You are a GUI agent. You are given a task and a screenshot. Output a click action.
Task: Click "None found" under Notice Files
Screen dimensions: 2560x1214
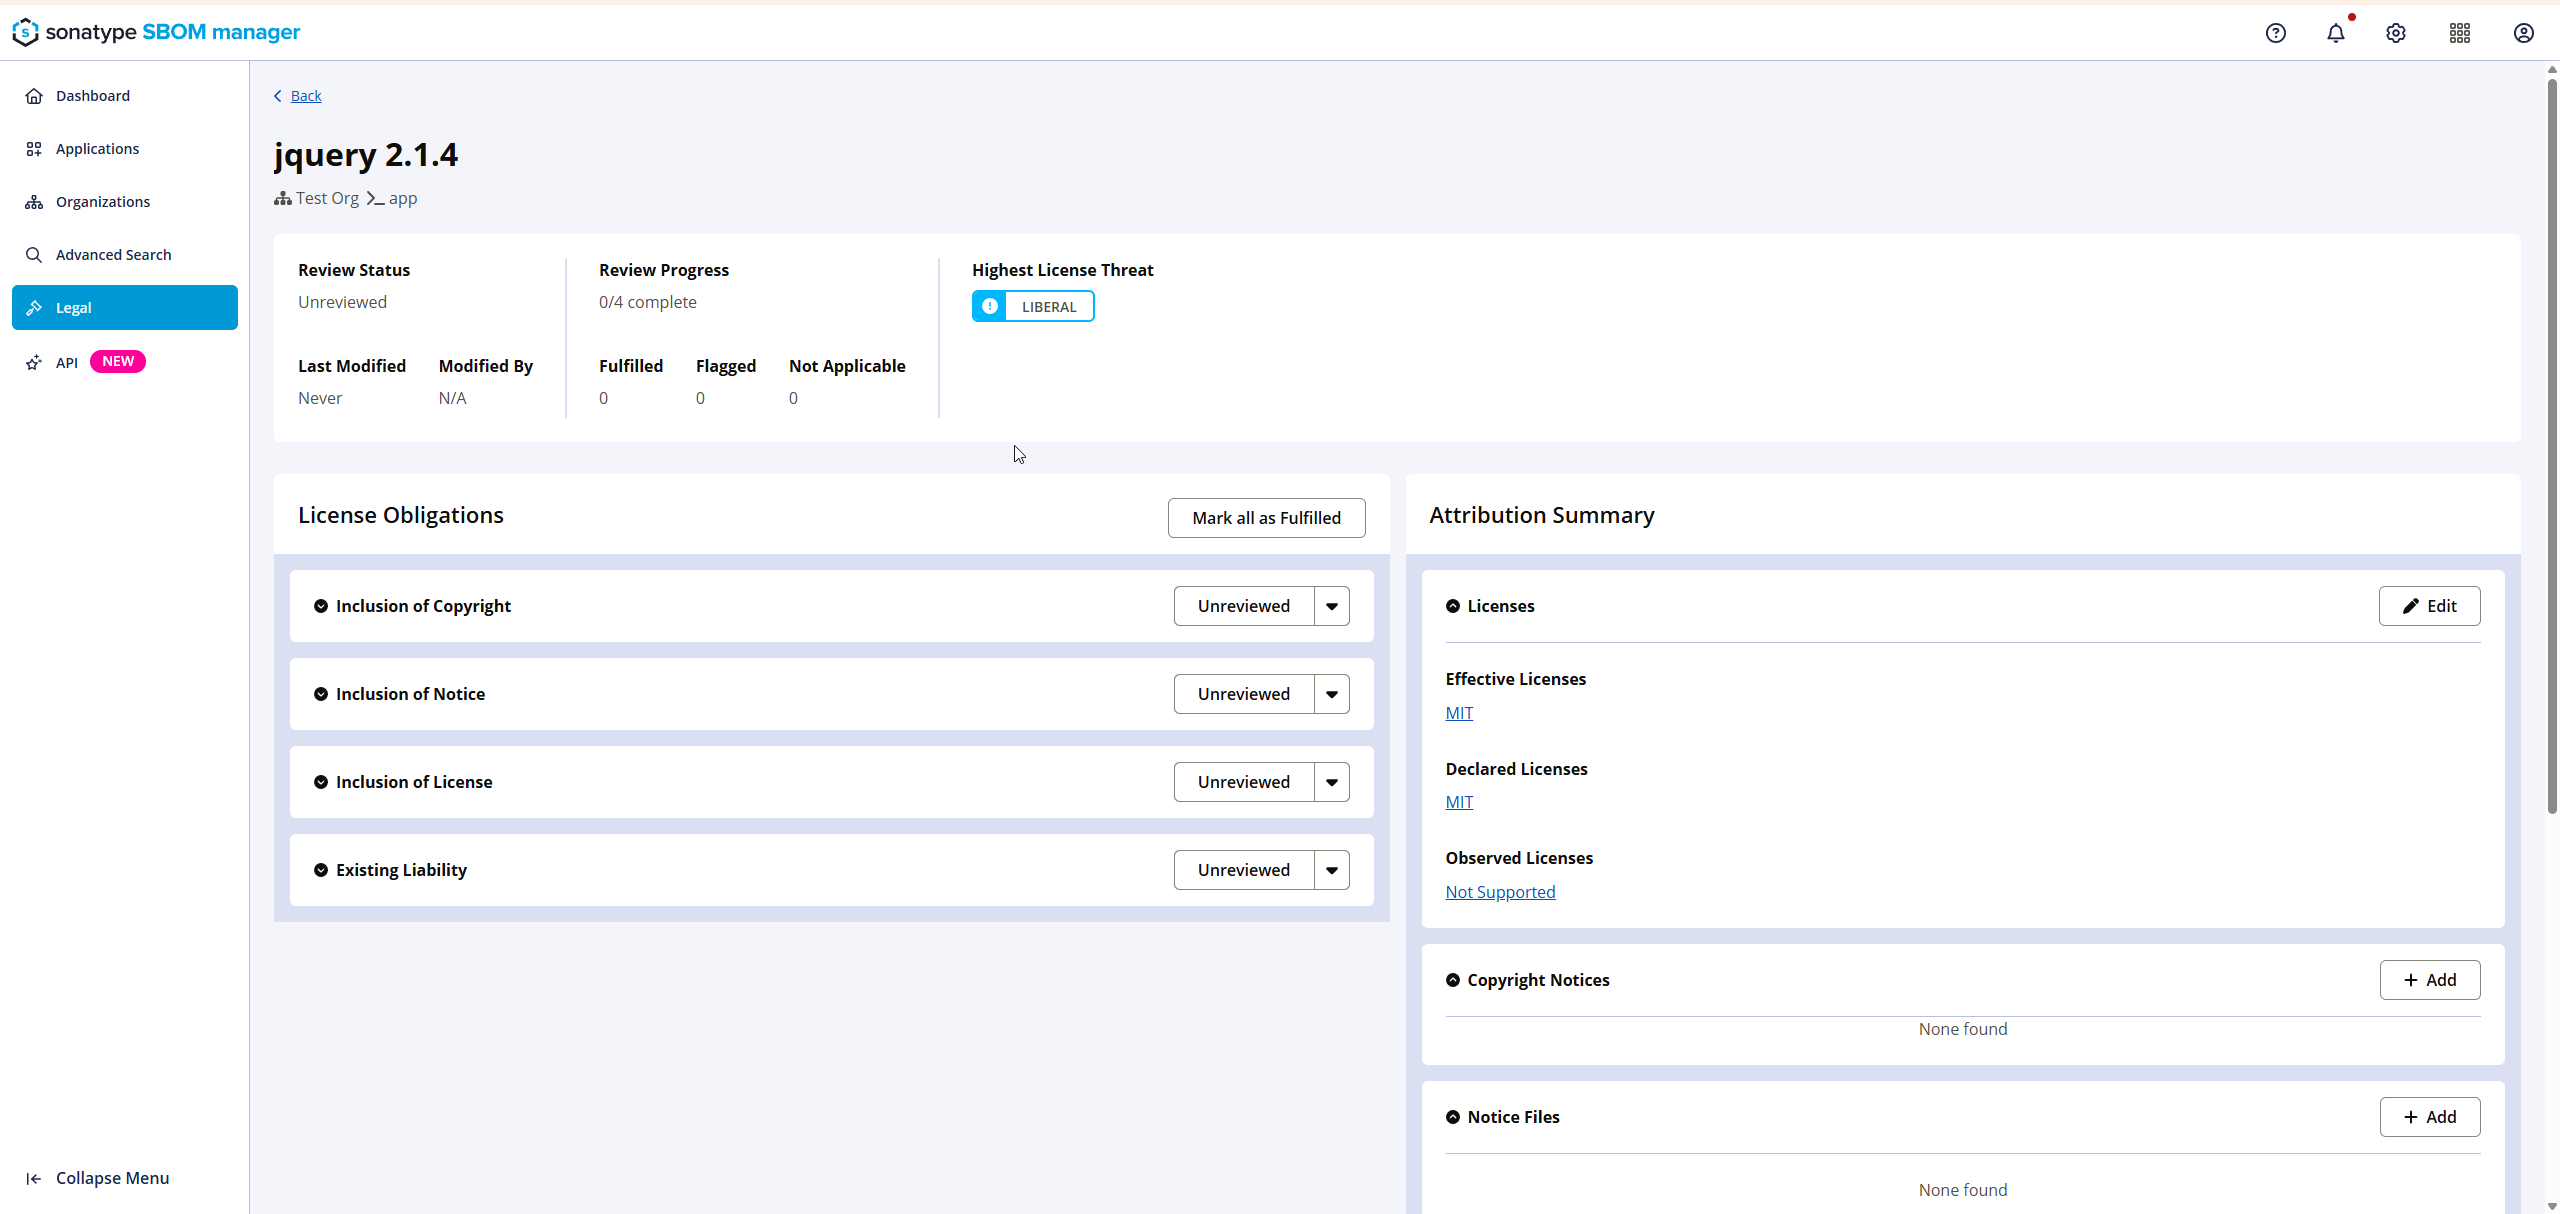[1963, 1190]
